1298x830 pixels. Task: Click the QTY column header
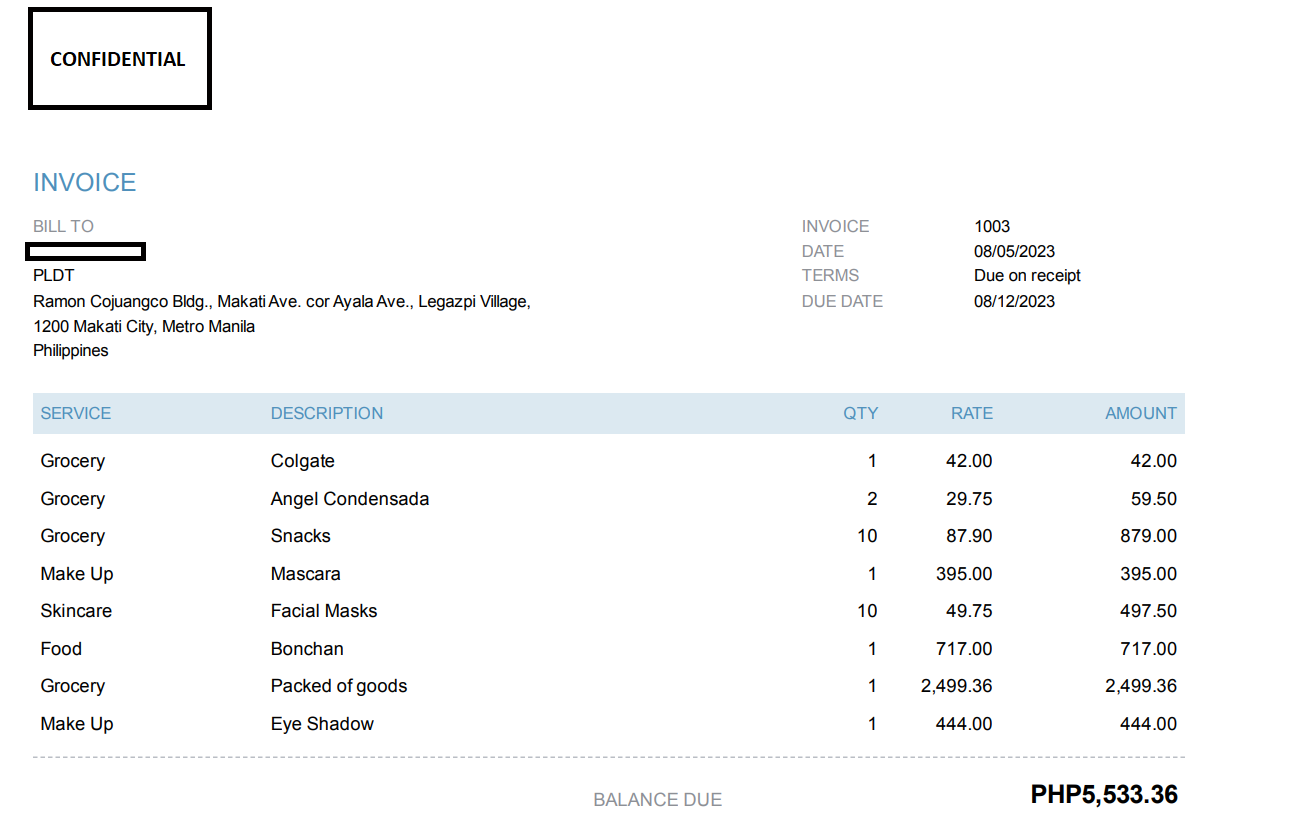[860, 413]
